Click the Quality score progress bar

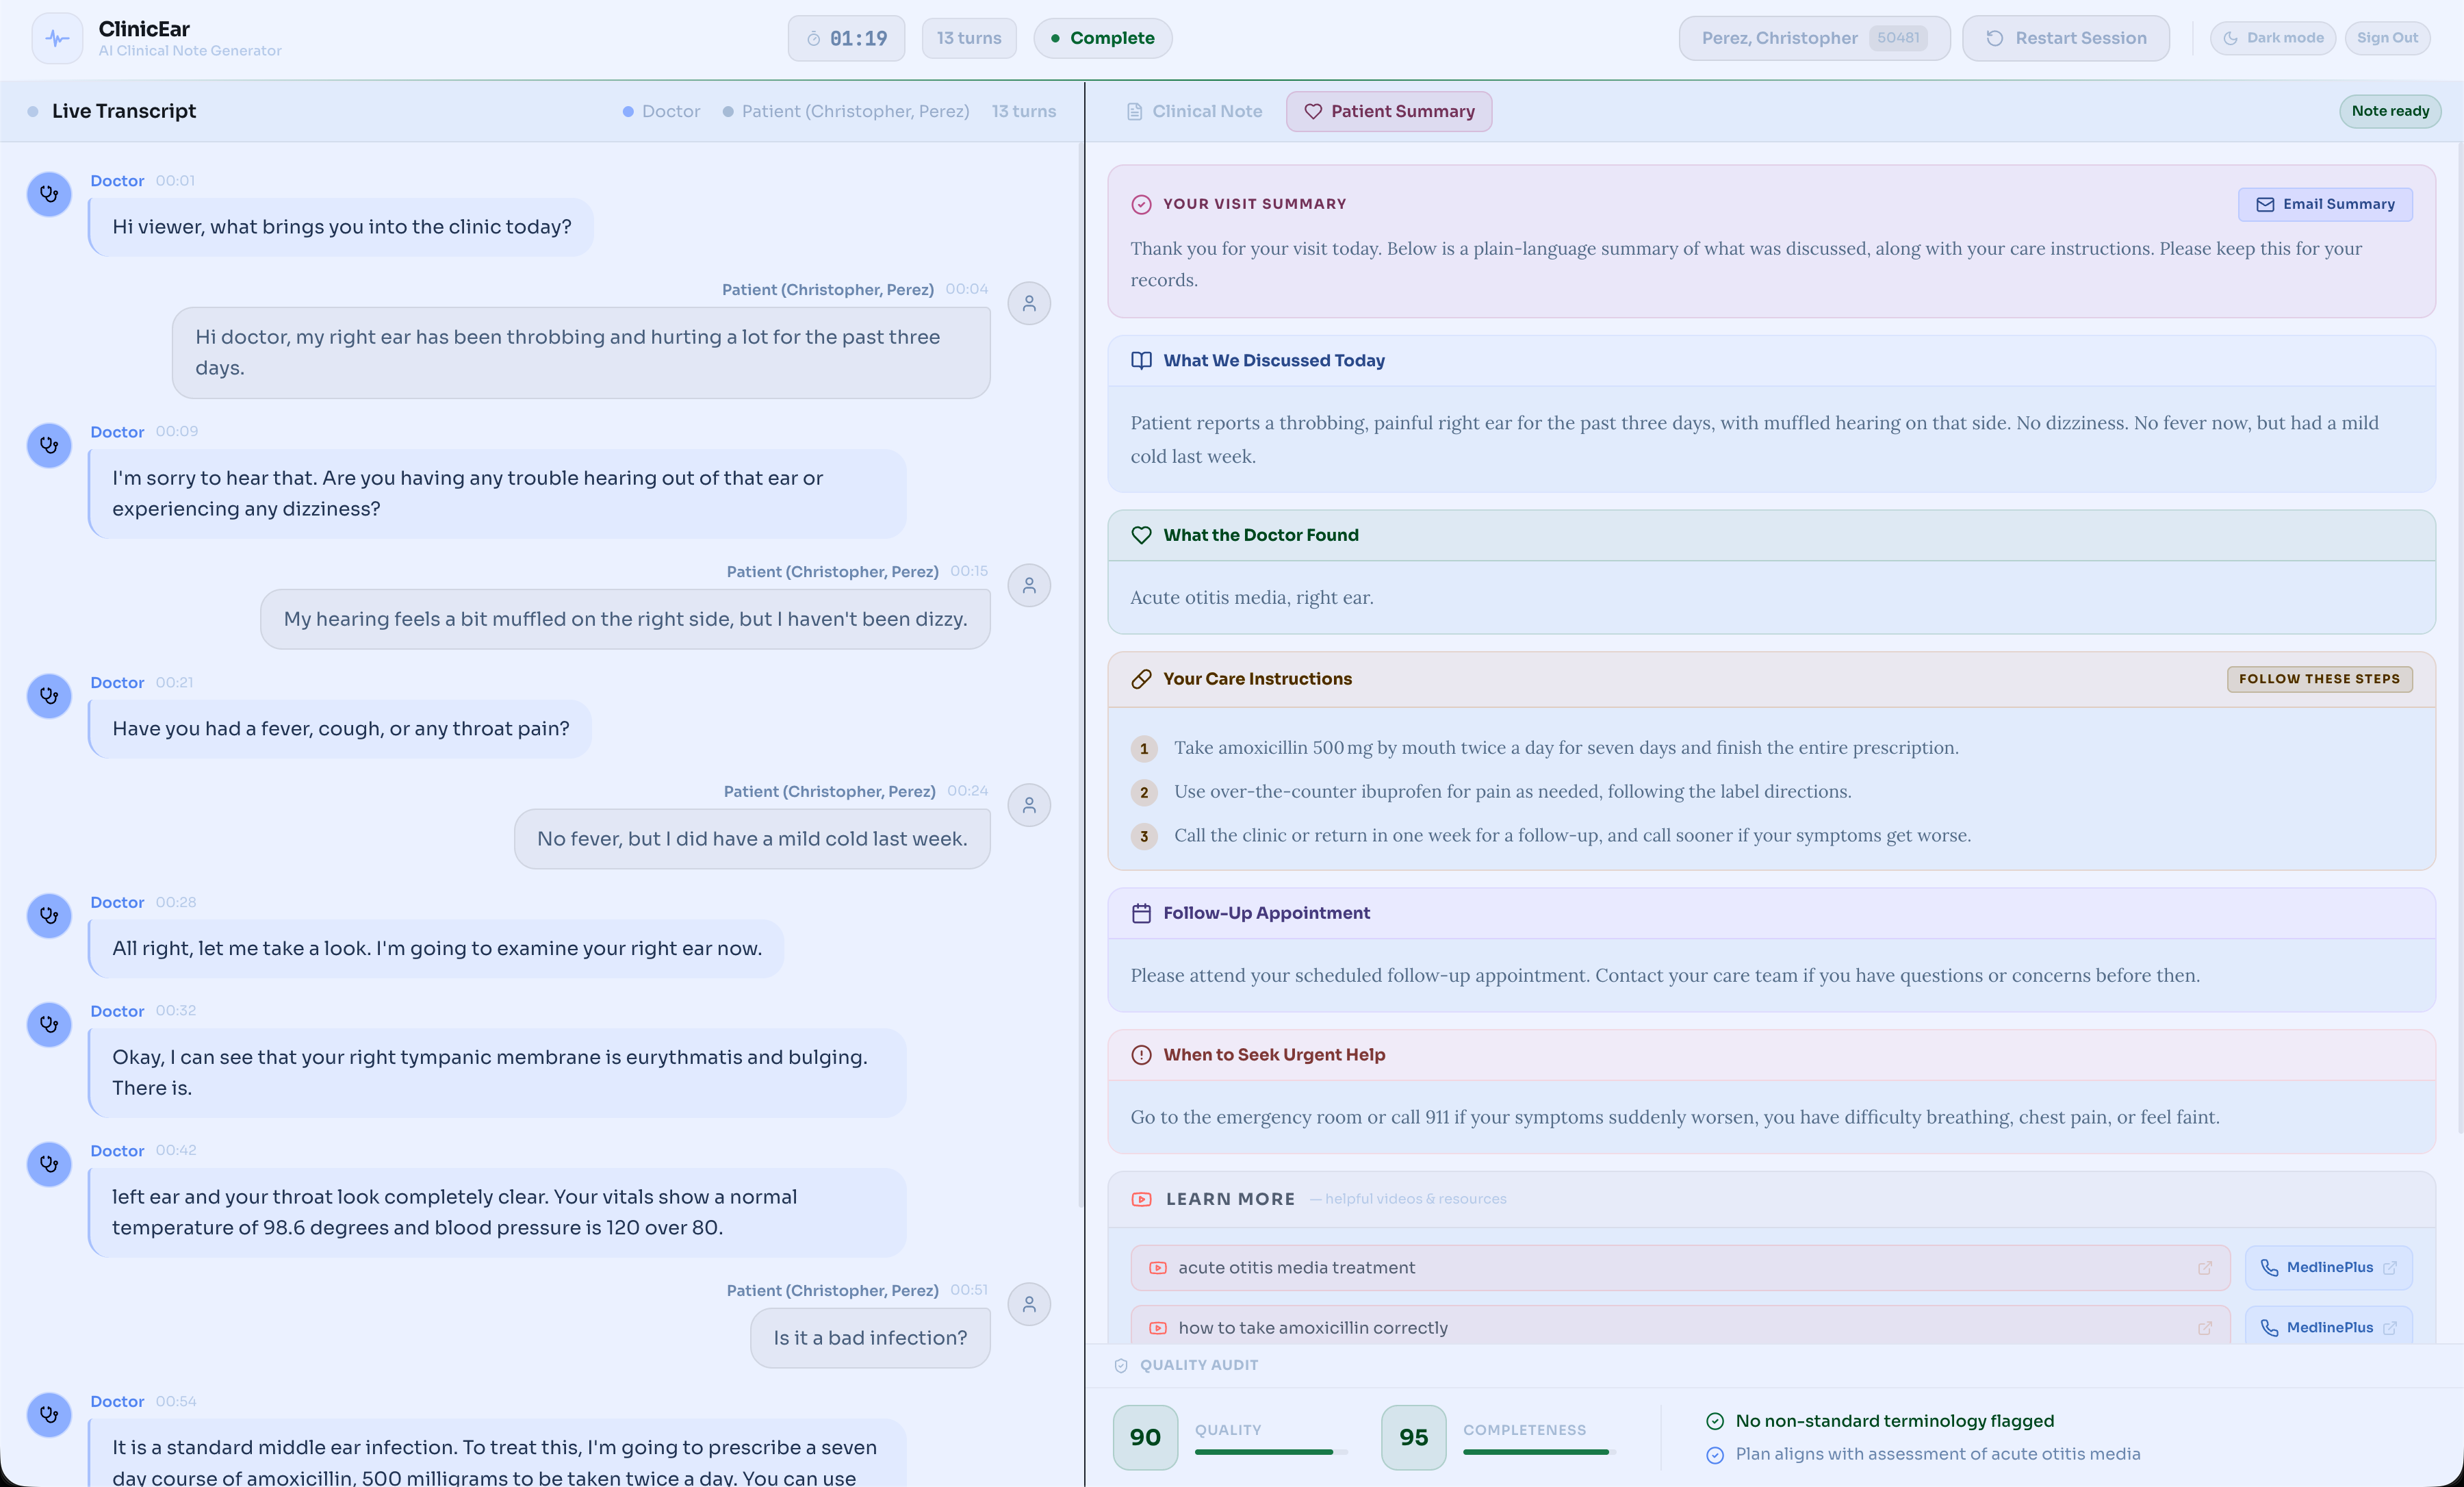point(1270,1452)
